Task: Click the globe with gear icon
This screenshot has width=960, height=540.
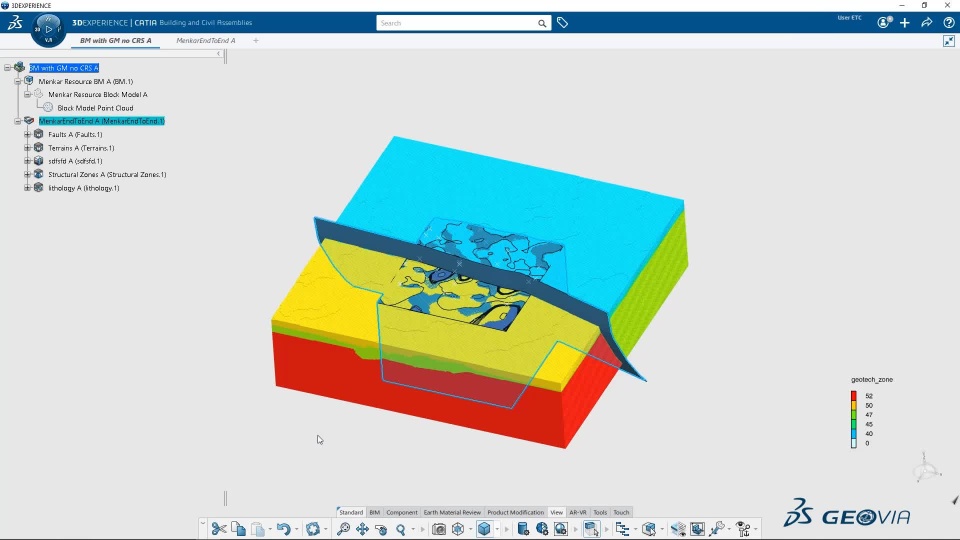Action: [x=542, y=528]
